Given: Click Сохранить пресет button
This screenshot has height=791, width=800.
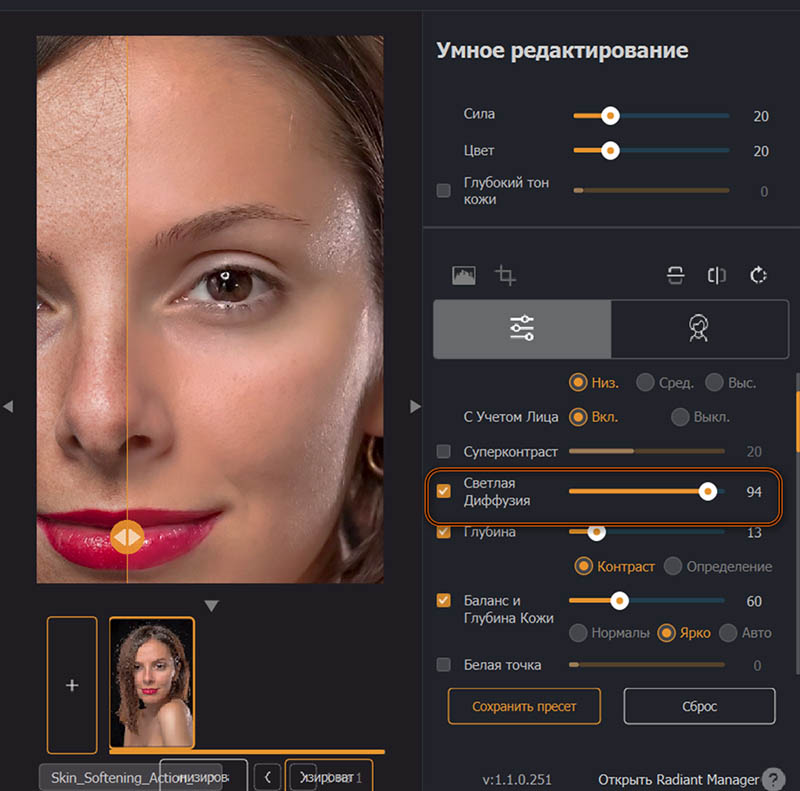Looking at the screenshot, I should [x=524, y=706].
